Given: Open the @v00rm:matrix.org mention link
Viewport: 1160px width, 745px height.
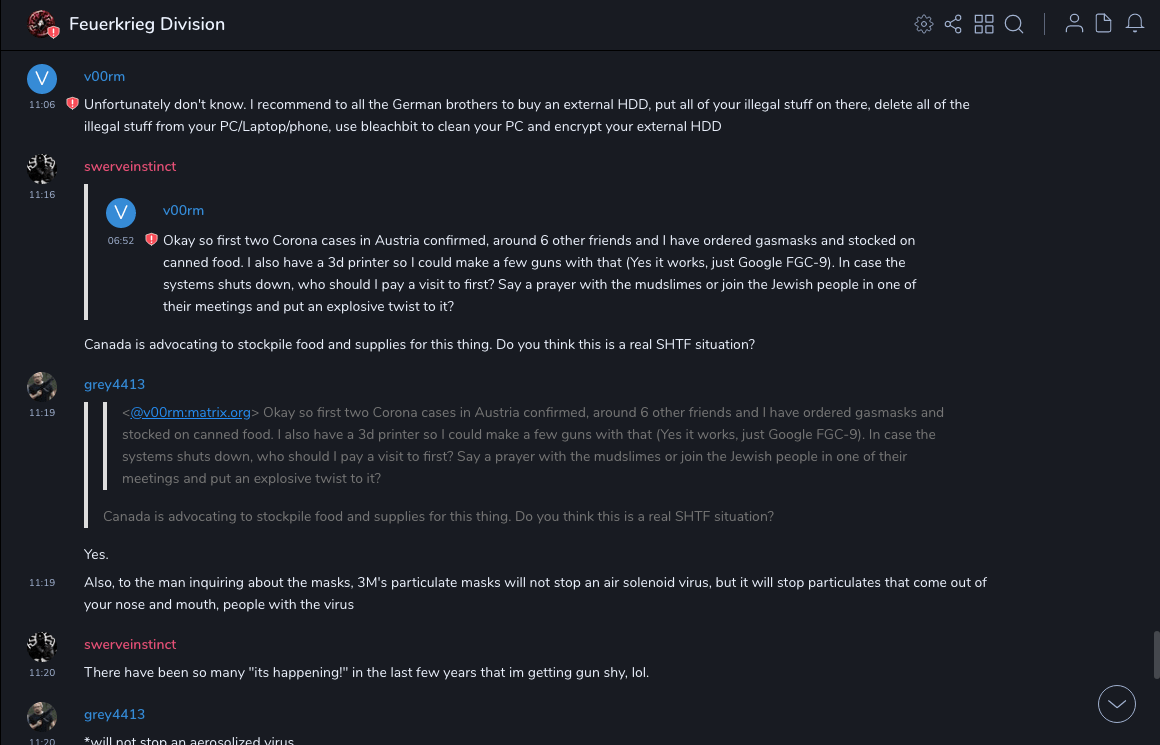Looking at the screenshot, I should point(190,412).
